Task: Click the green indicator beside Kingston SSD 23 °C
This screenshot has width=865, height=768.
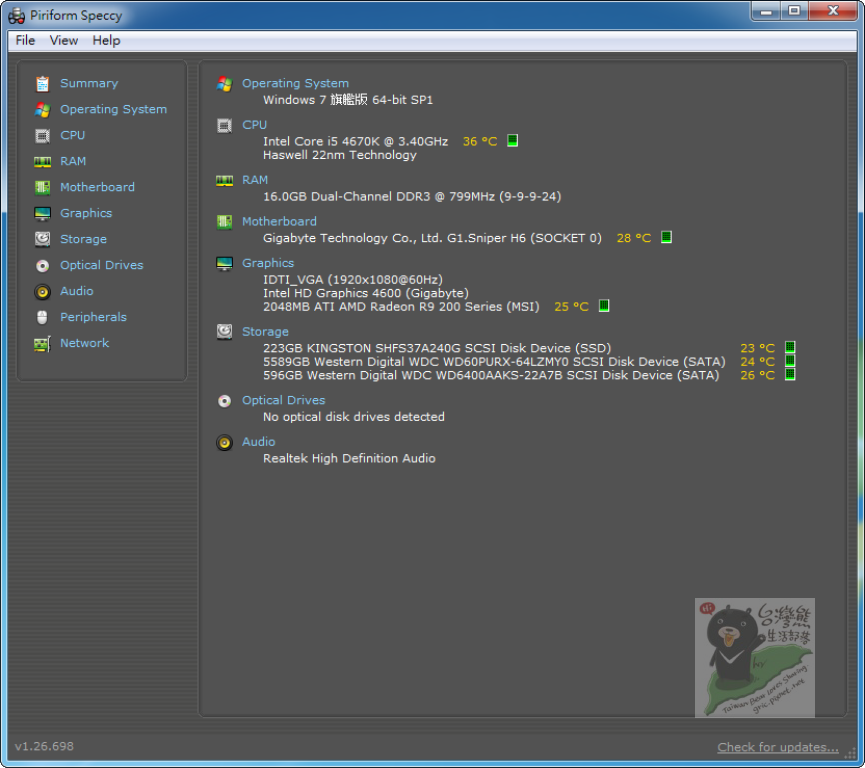Action: [790, 347]
